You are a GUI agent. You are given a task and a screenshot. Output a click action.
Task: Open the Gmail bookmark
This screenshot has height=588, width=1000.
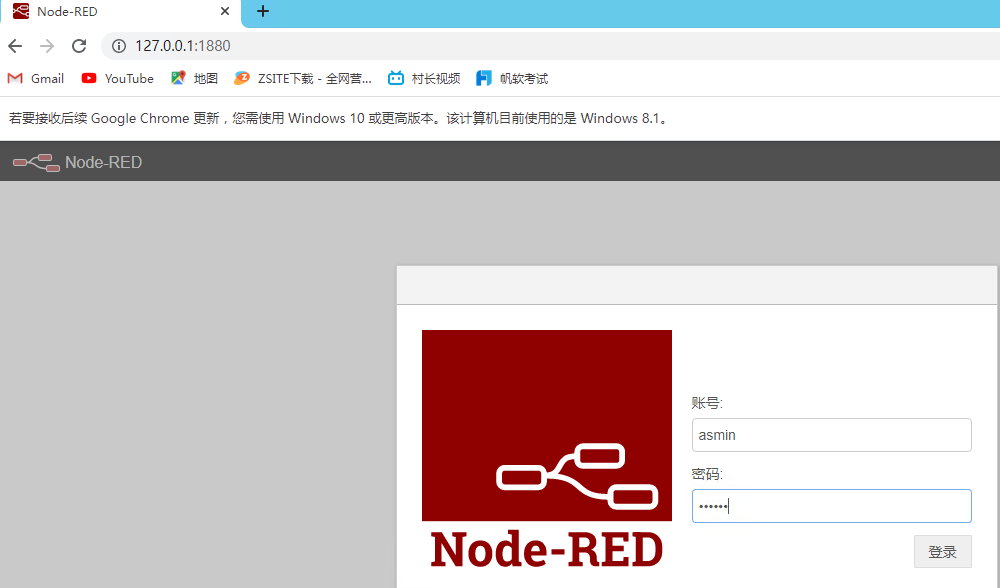point(36,78)
